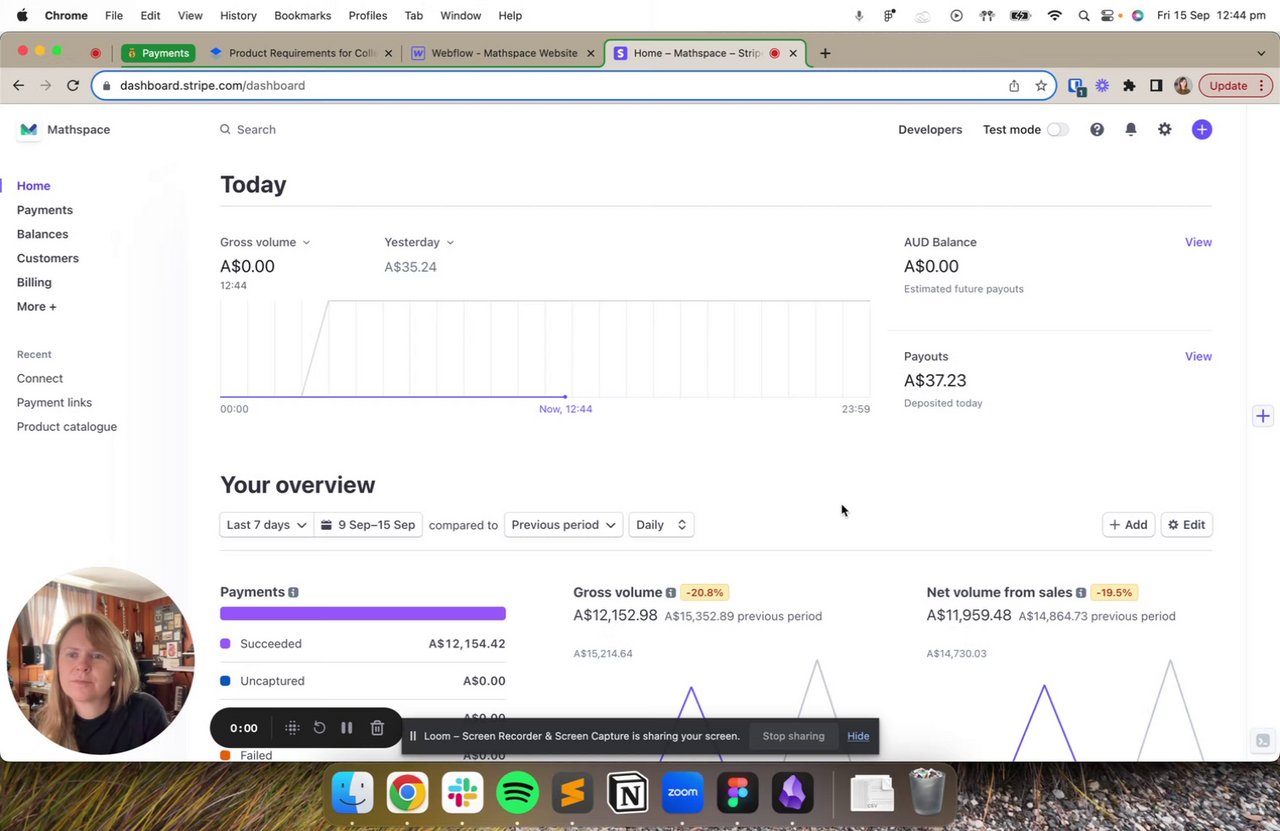Click the Payments info icon
This screenshot has height=831, width=1280.
pos(293,592)
